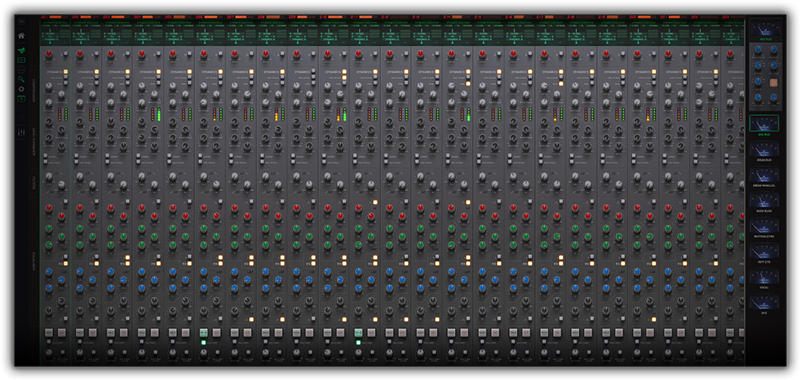
Task: Click the gain reduction meter on channel 004
Action: (156, 114)
